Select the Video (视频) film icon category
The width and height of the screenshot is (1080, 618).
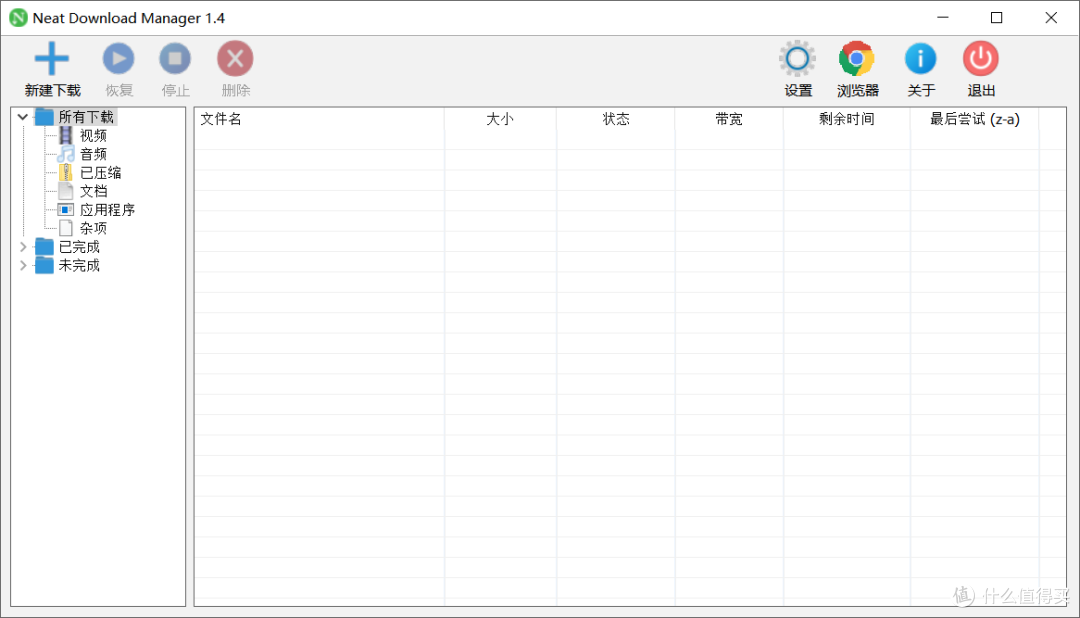tap(65, 135)
